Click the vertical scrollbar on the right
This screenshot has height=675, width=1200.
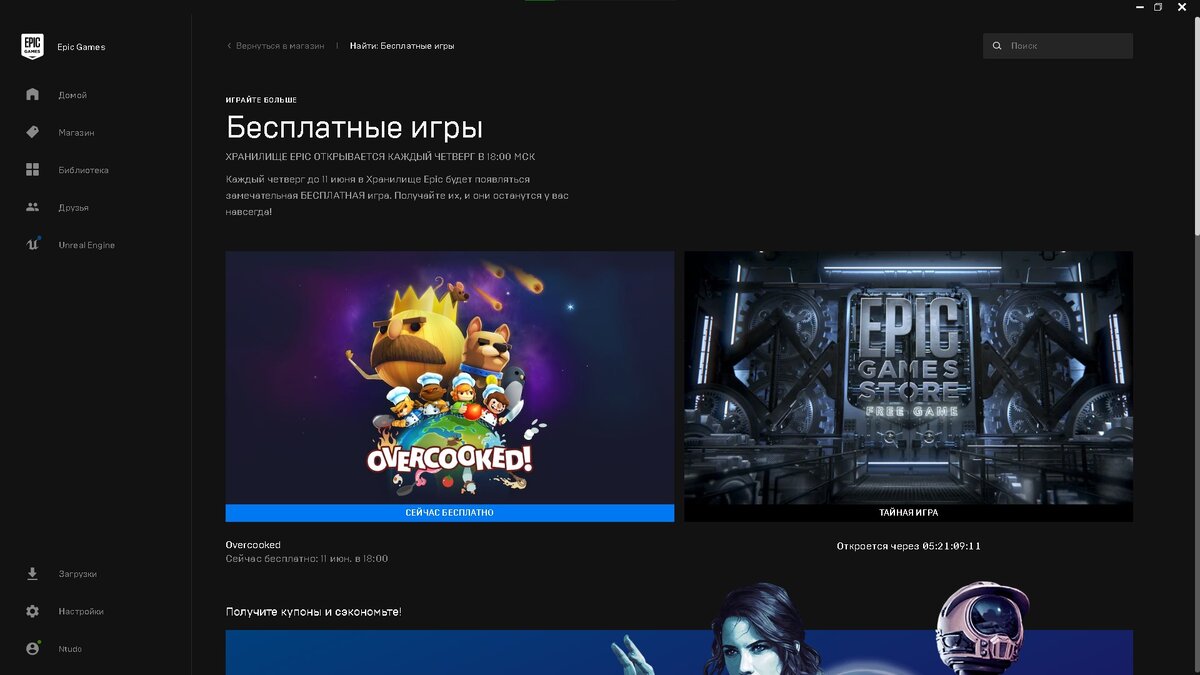click(x=1195, y=125)
